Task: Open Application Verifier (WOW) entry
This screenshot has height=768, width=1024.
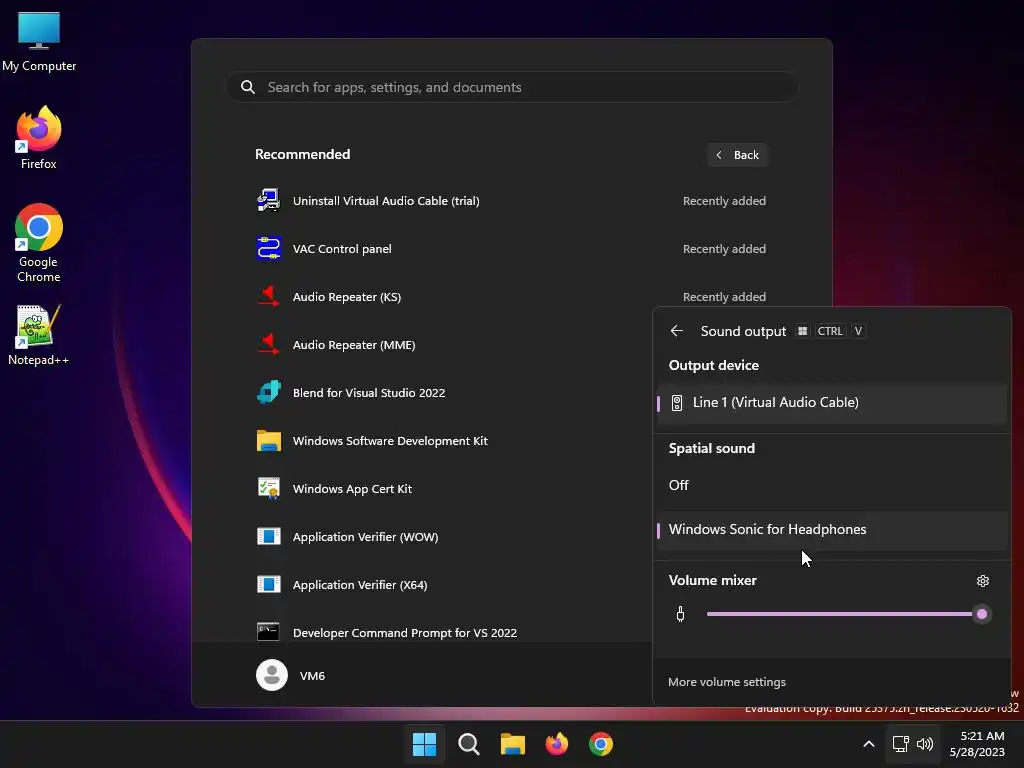Action: (x=451, y=537)
